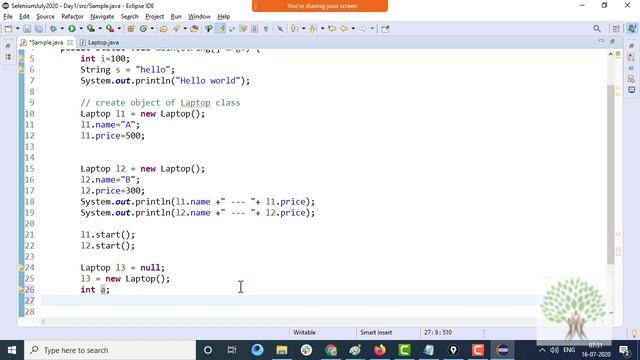
Task: Click the Debug bug icon
Action: (53, 29)
